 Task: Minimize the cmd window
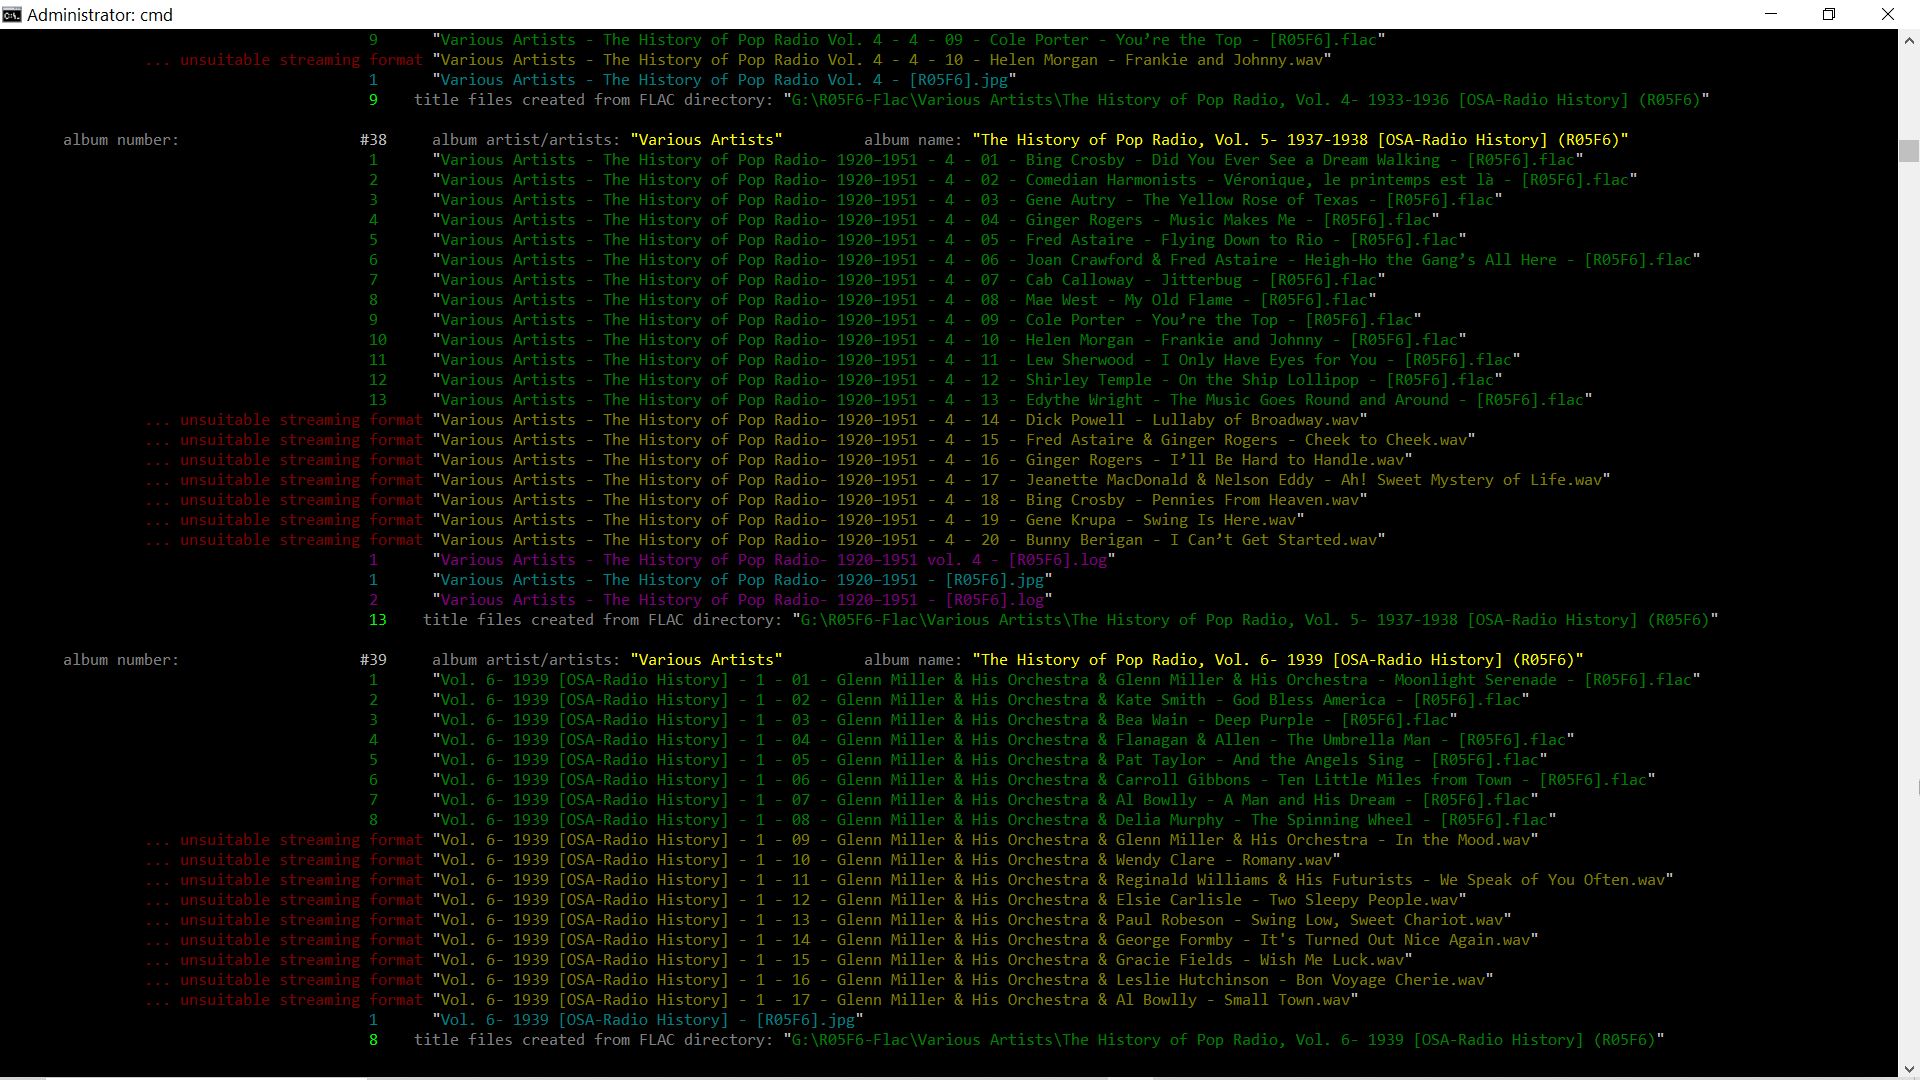1771,14
